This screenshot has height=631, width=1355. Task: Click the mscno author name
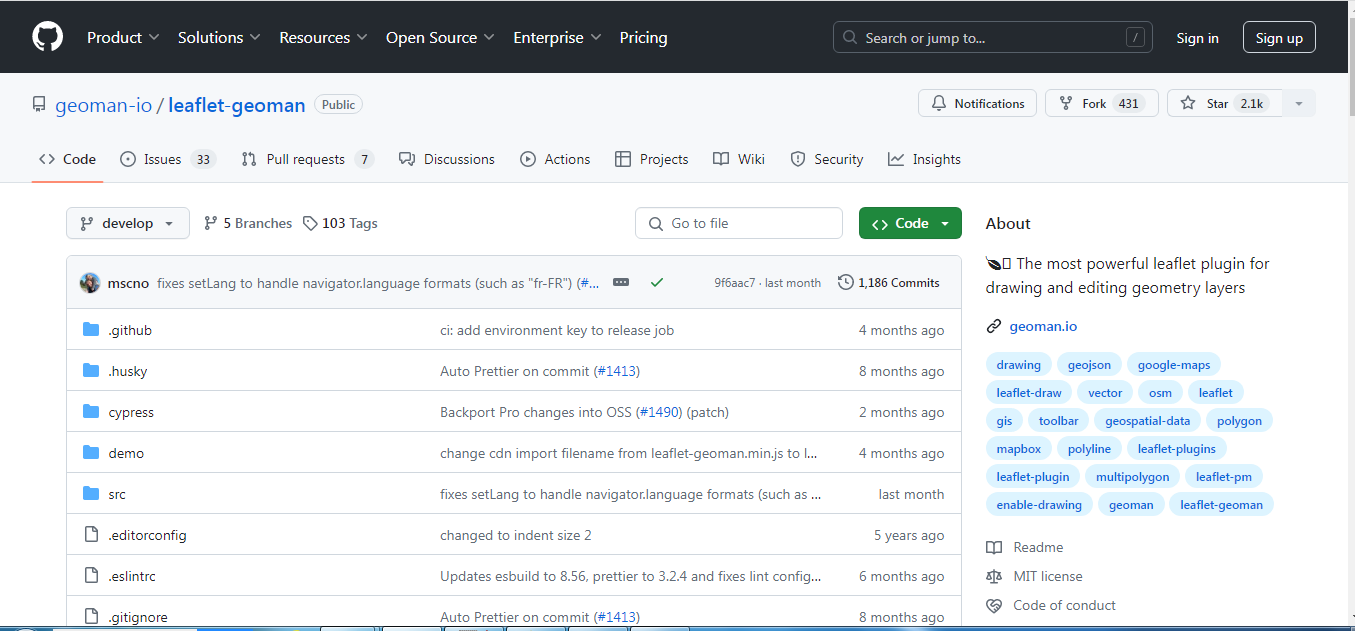128,283
